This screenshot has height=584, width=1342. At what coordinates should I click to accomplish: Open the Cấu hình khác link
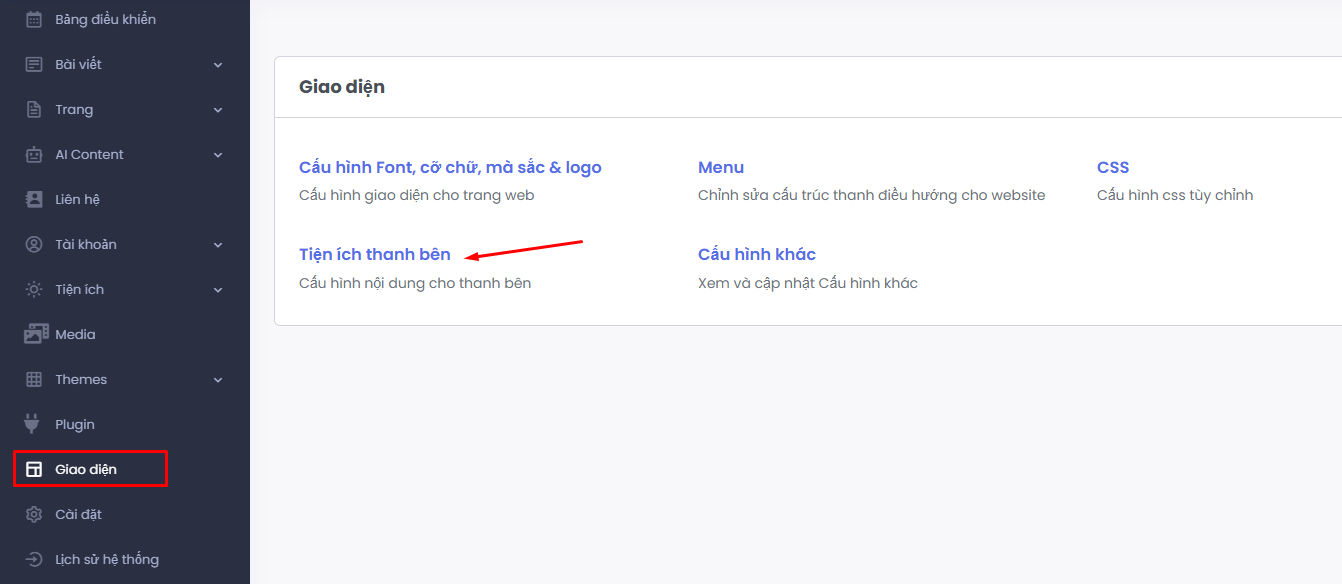point(757,255)
